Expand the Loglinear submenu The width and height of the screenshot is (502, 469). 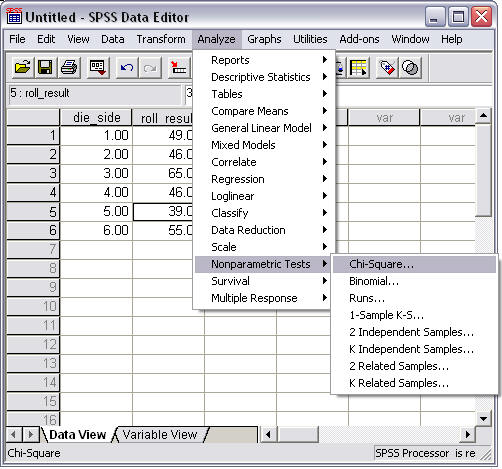[x=264, y=196]
